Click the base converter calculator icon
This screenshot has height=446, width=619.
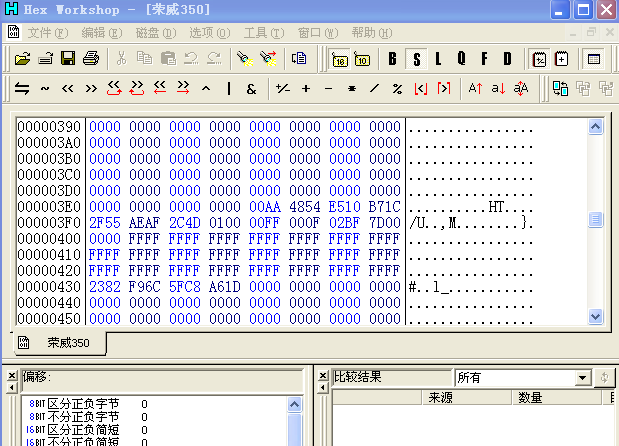click(x=539, y=60)
